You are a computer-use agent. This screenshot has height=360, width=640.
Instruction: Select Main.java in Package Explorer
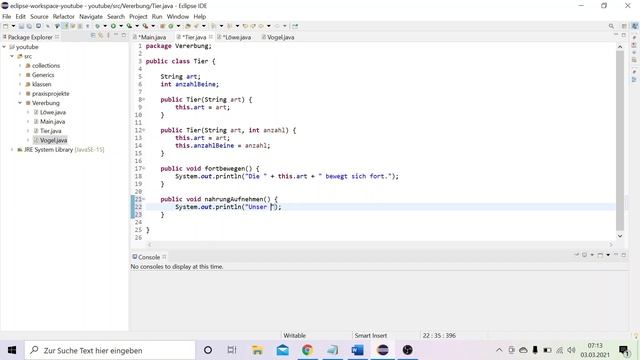click(x=52, y=122)
